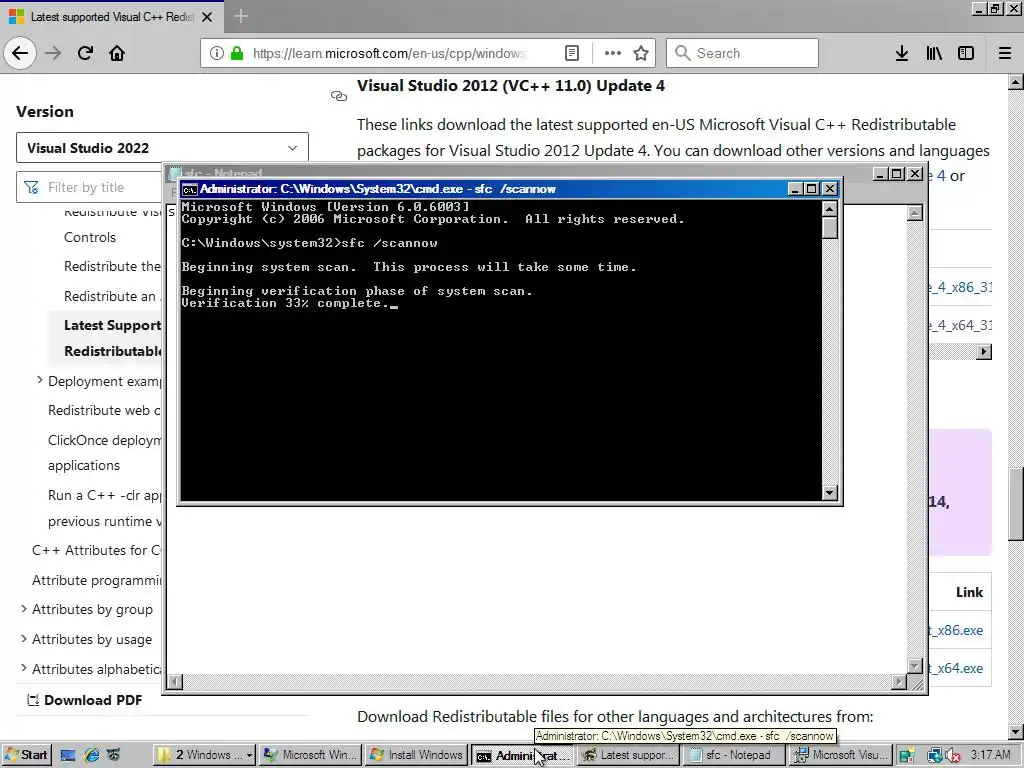Open the Visual Studio 2022 version dropdown
Screen dimensions: 1024x768
pyautogui.click(x=162, y=148)
